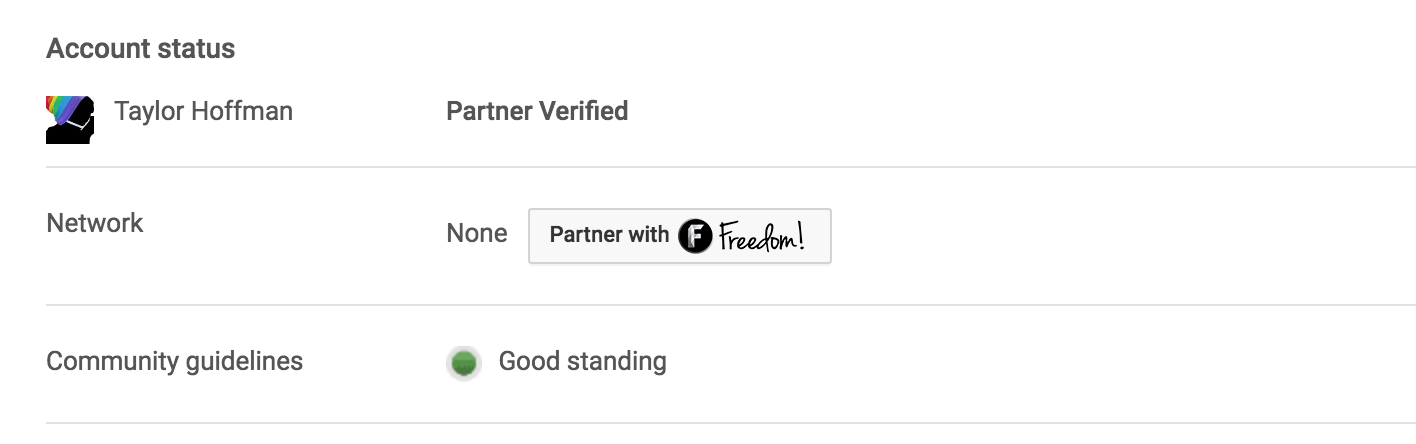This screenshot has height=444, width=1416.
Task: Click the Taylor Hoffman profile avatar
Action: pyautogui.click(x=70, y=120)
